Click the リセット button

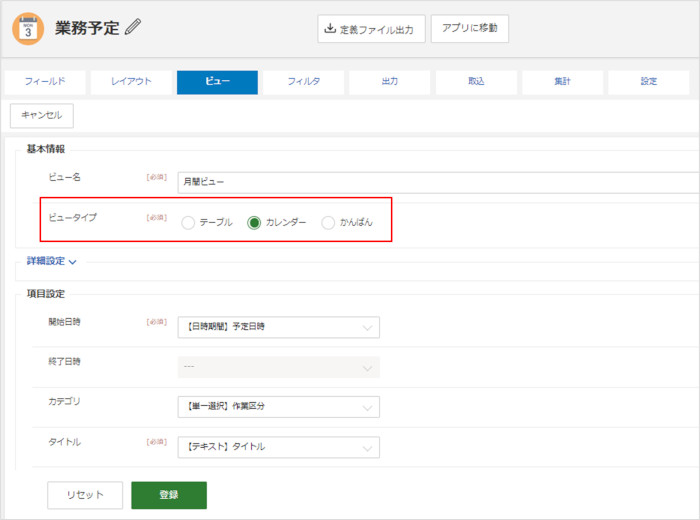tap(85, 495)
